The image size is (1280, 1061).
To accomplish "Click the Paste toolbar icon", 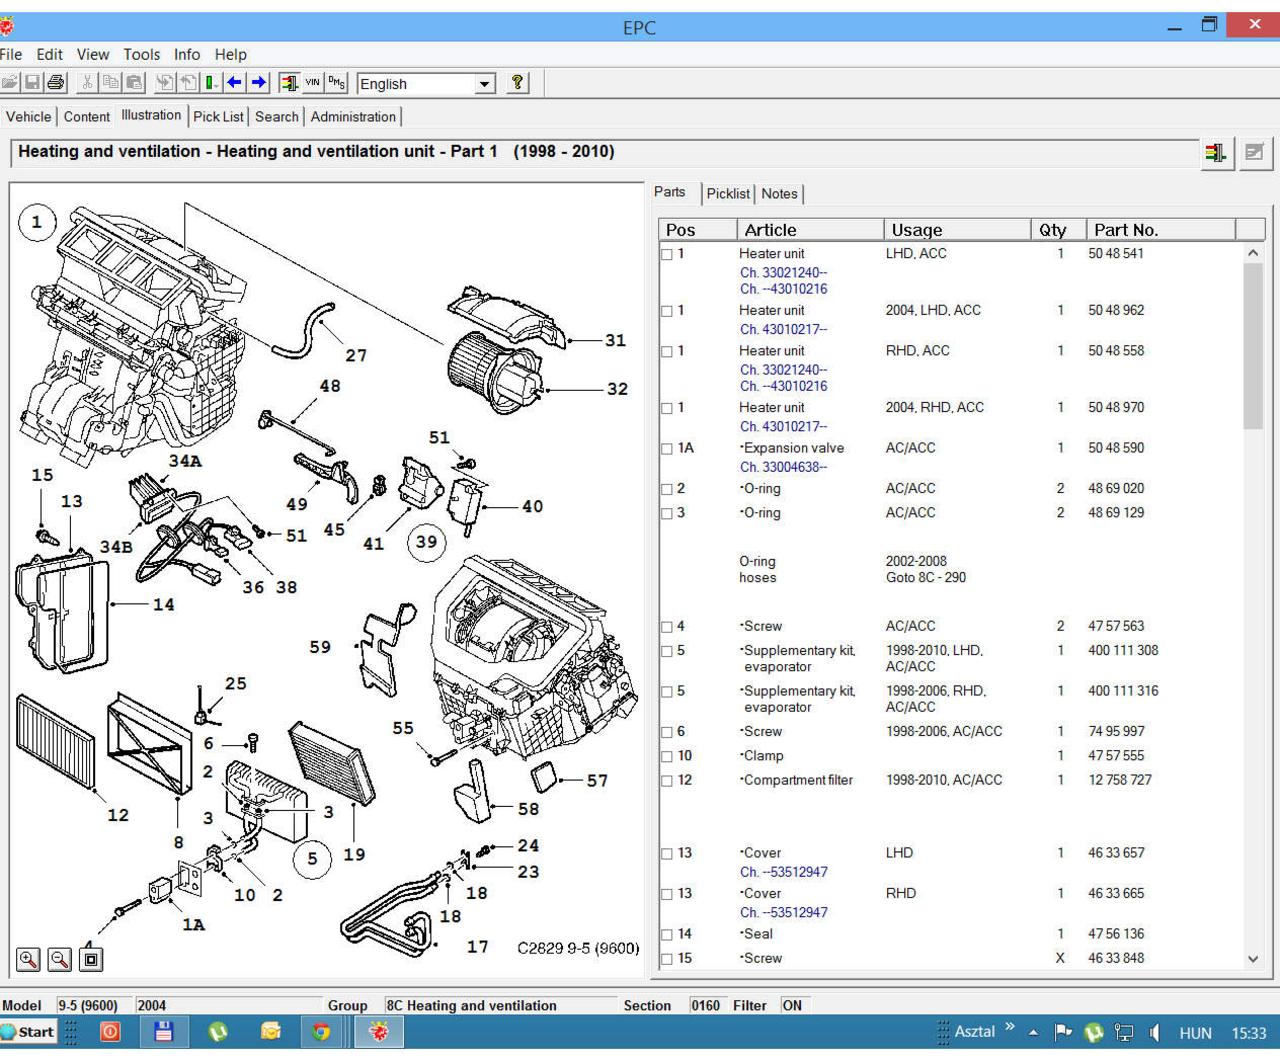I will point(133,83).
